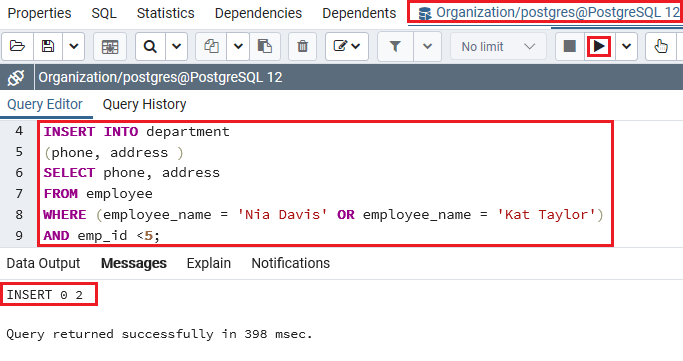Expand the Save options dropdown arrow
This screenshot has width=683, height=361.
[x=74, y=46]
